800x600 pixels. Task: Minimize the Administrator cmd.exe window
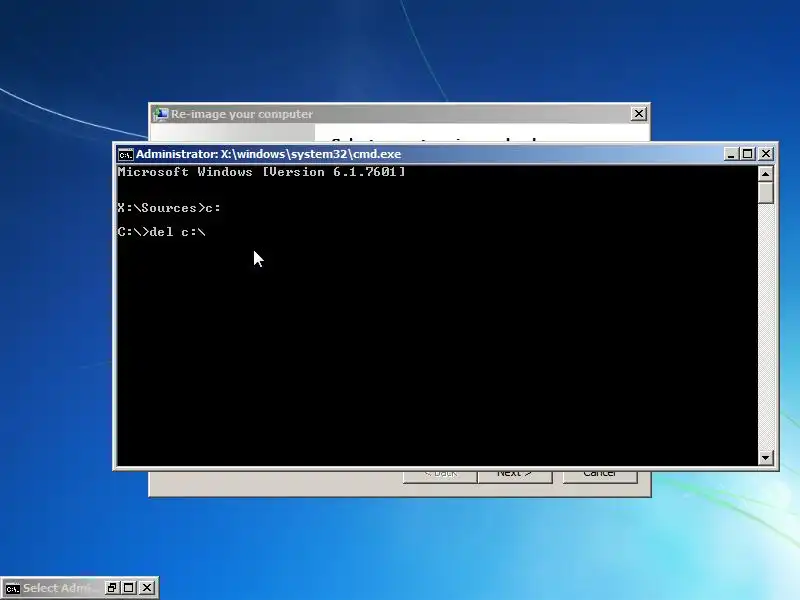(x=731, y=154)
